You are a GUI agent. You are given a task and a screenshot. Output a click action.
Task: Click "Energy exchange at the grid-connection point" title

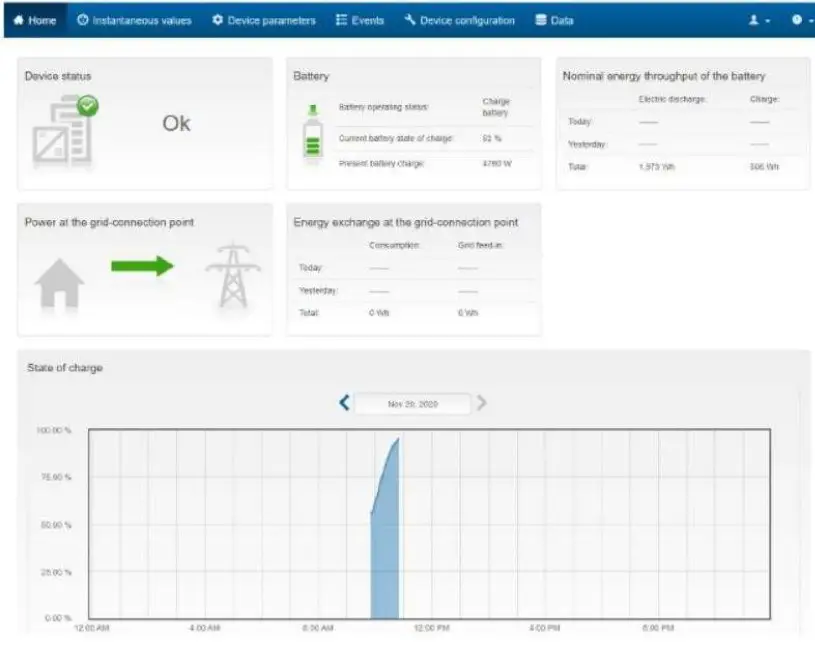coord(405,222)
